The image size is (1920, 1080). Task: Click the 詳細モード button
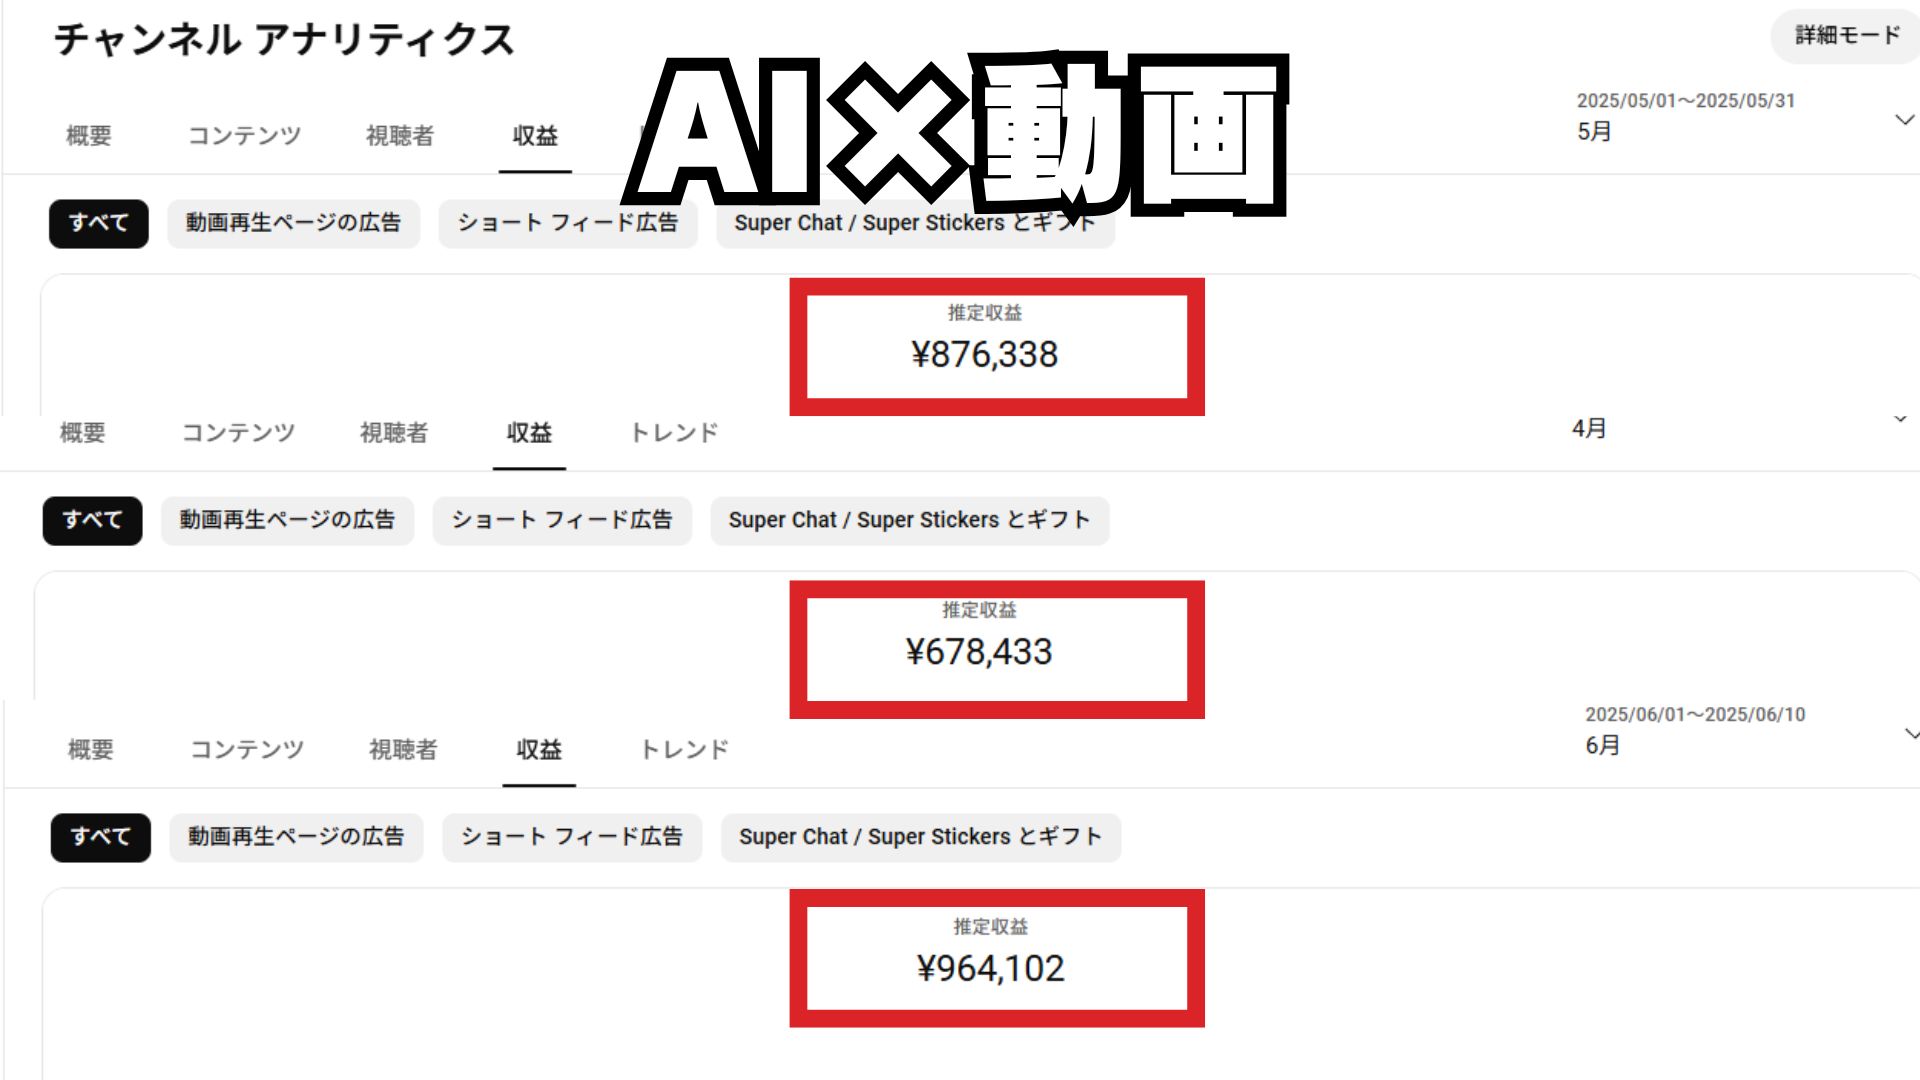coord(1846,36)
